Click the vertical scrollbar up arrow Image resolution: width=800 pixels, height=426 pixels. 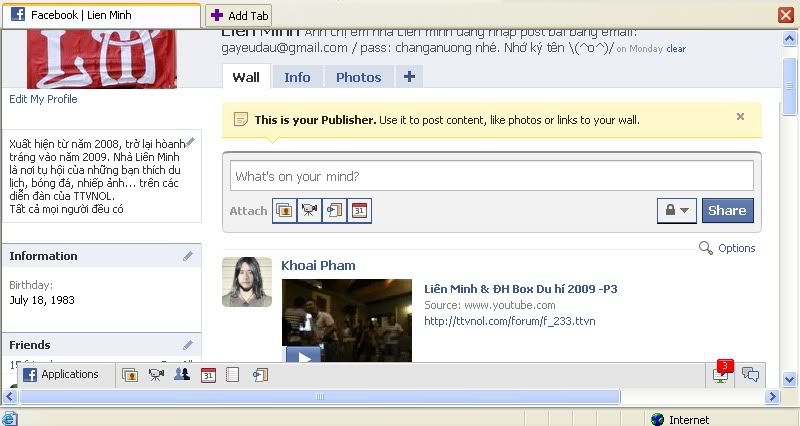[790, 39]
